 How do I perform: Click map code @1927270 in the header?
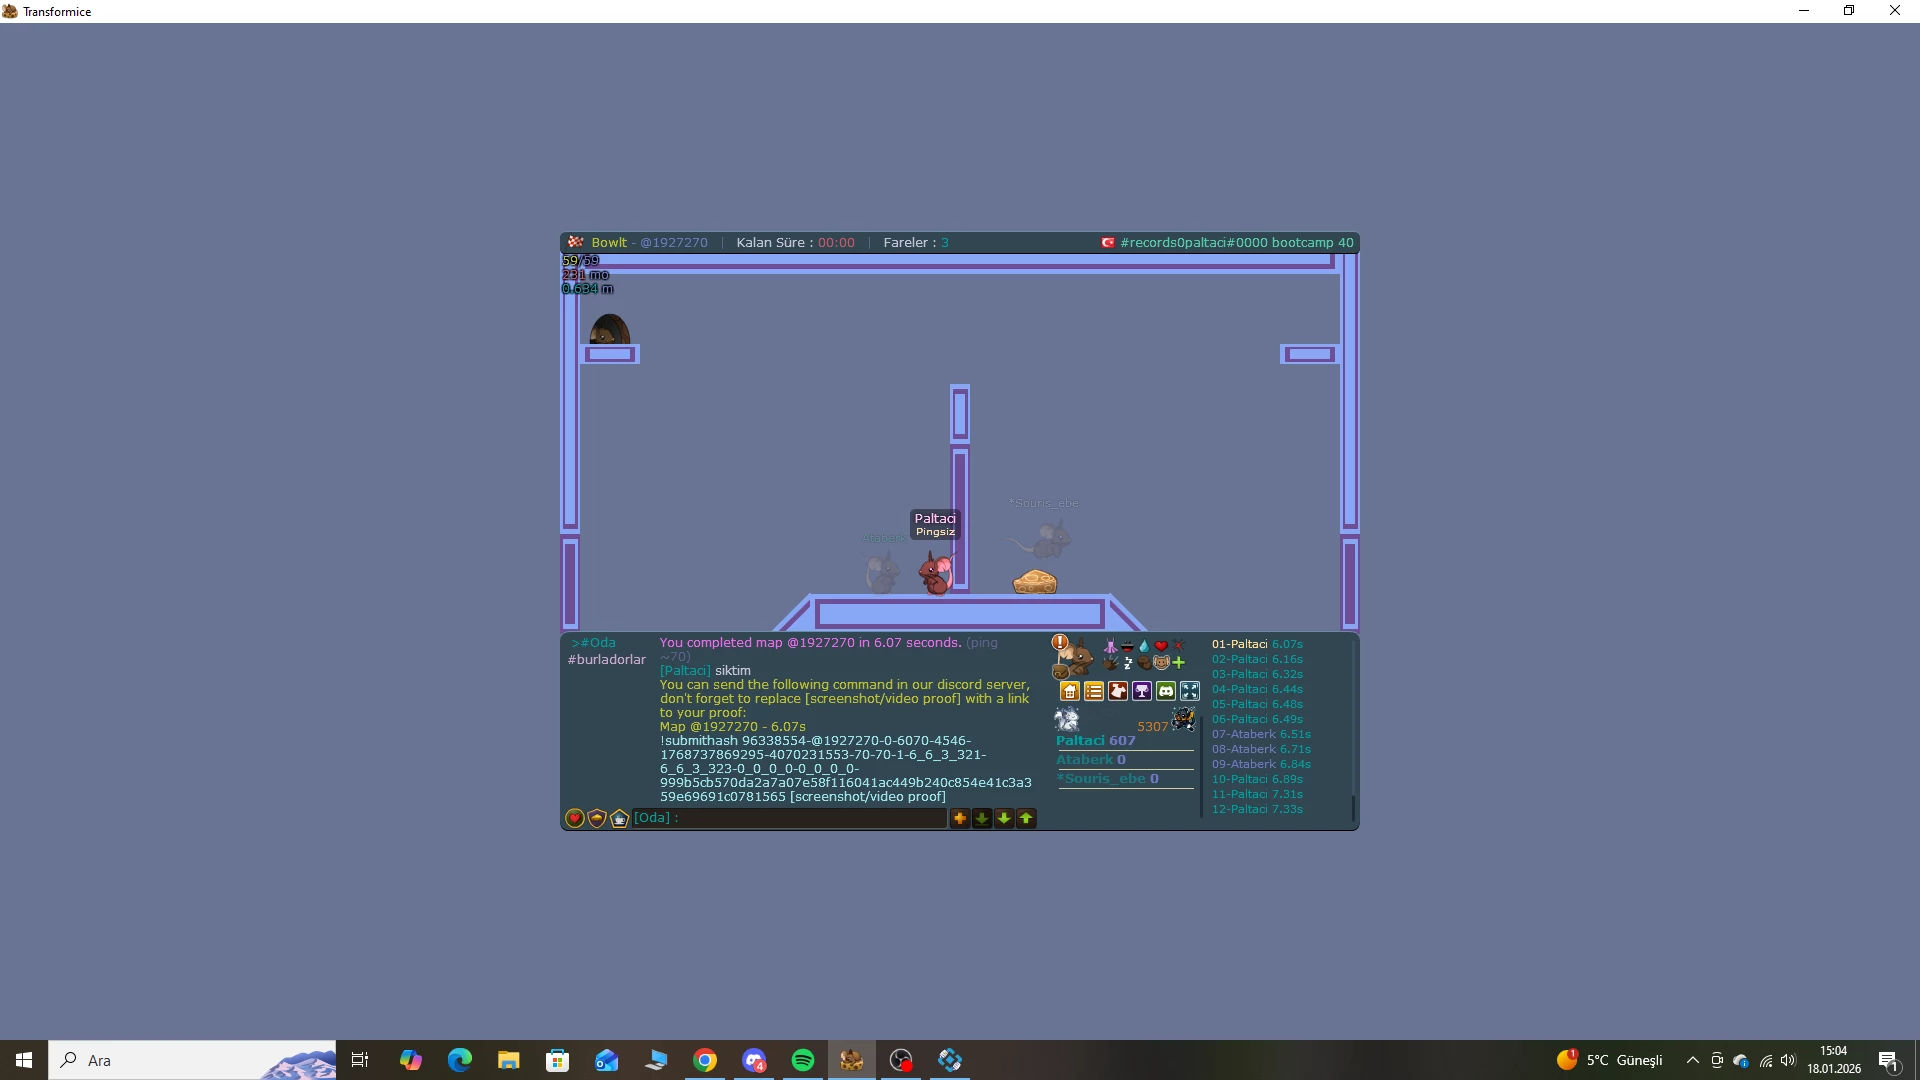(x=674, y=243)
